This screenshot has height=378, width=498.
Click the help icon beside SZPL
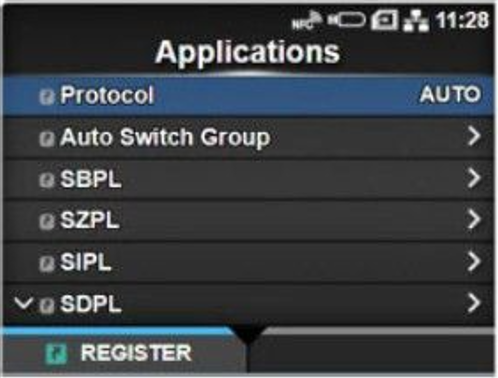click(46, 222)
